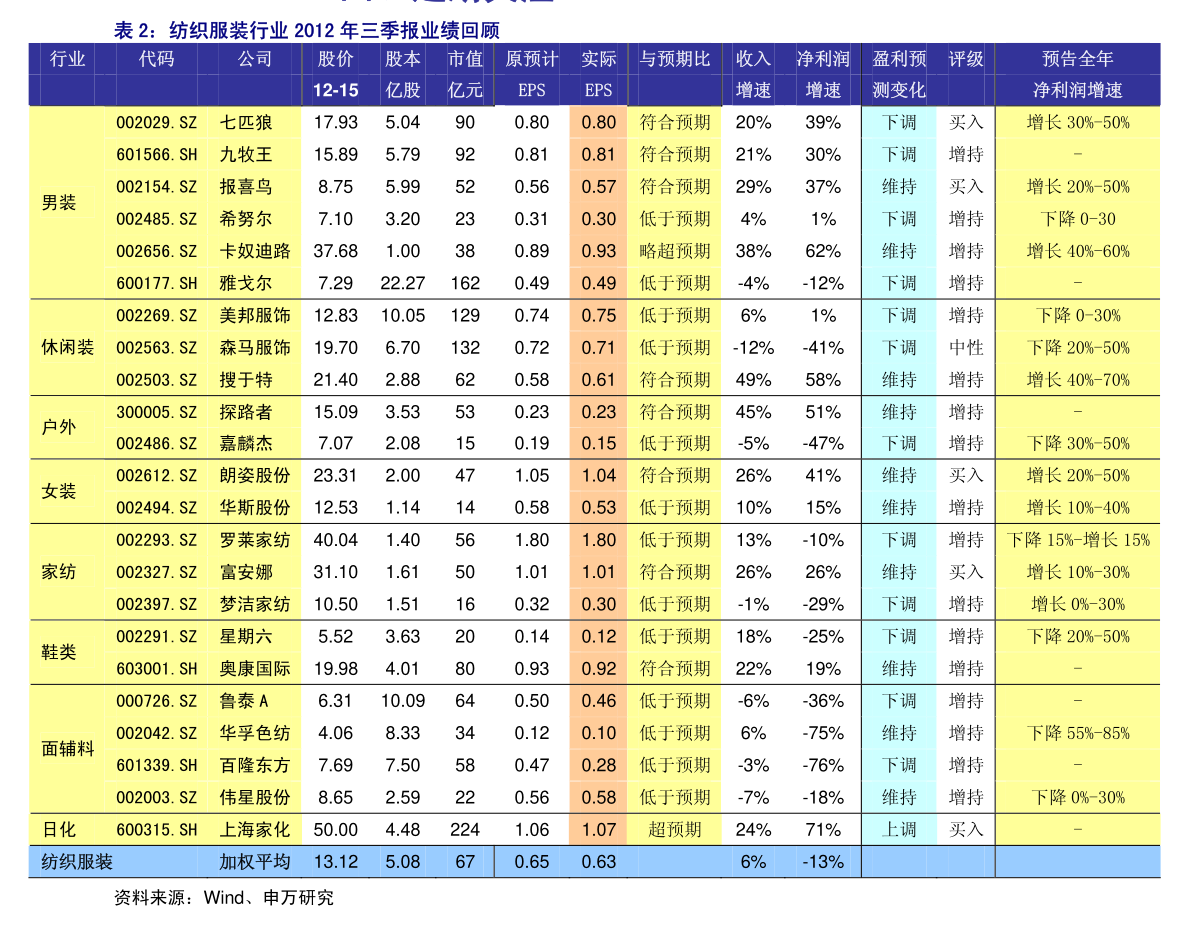Click the 休闲装 sector label

[68, 348]
